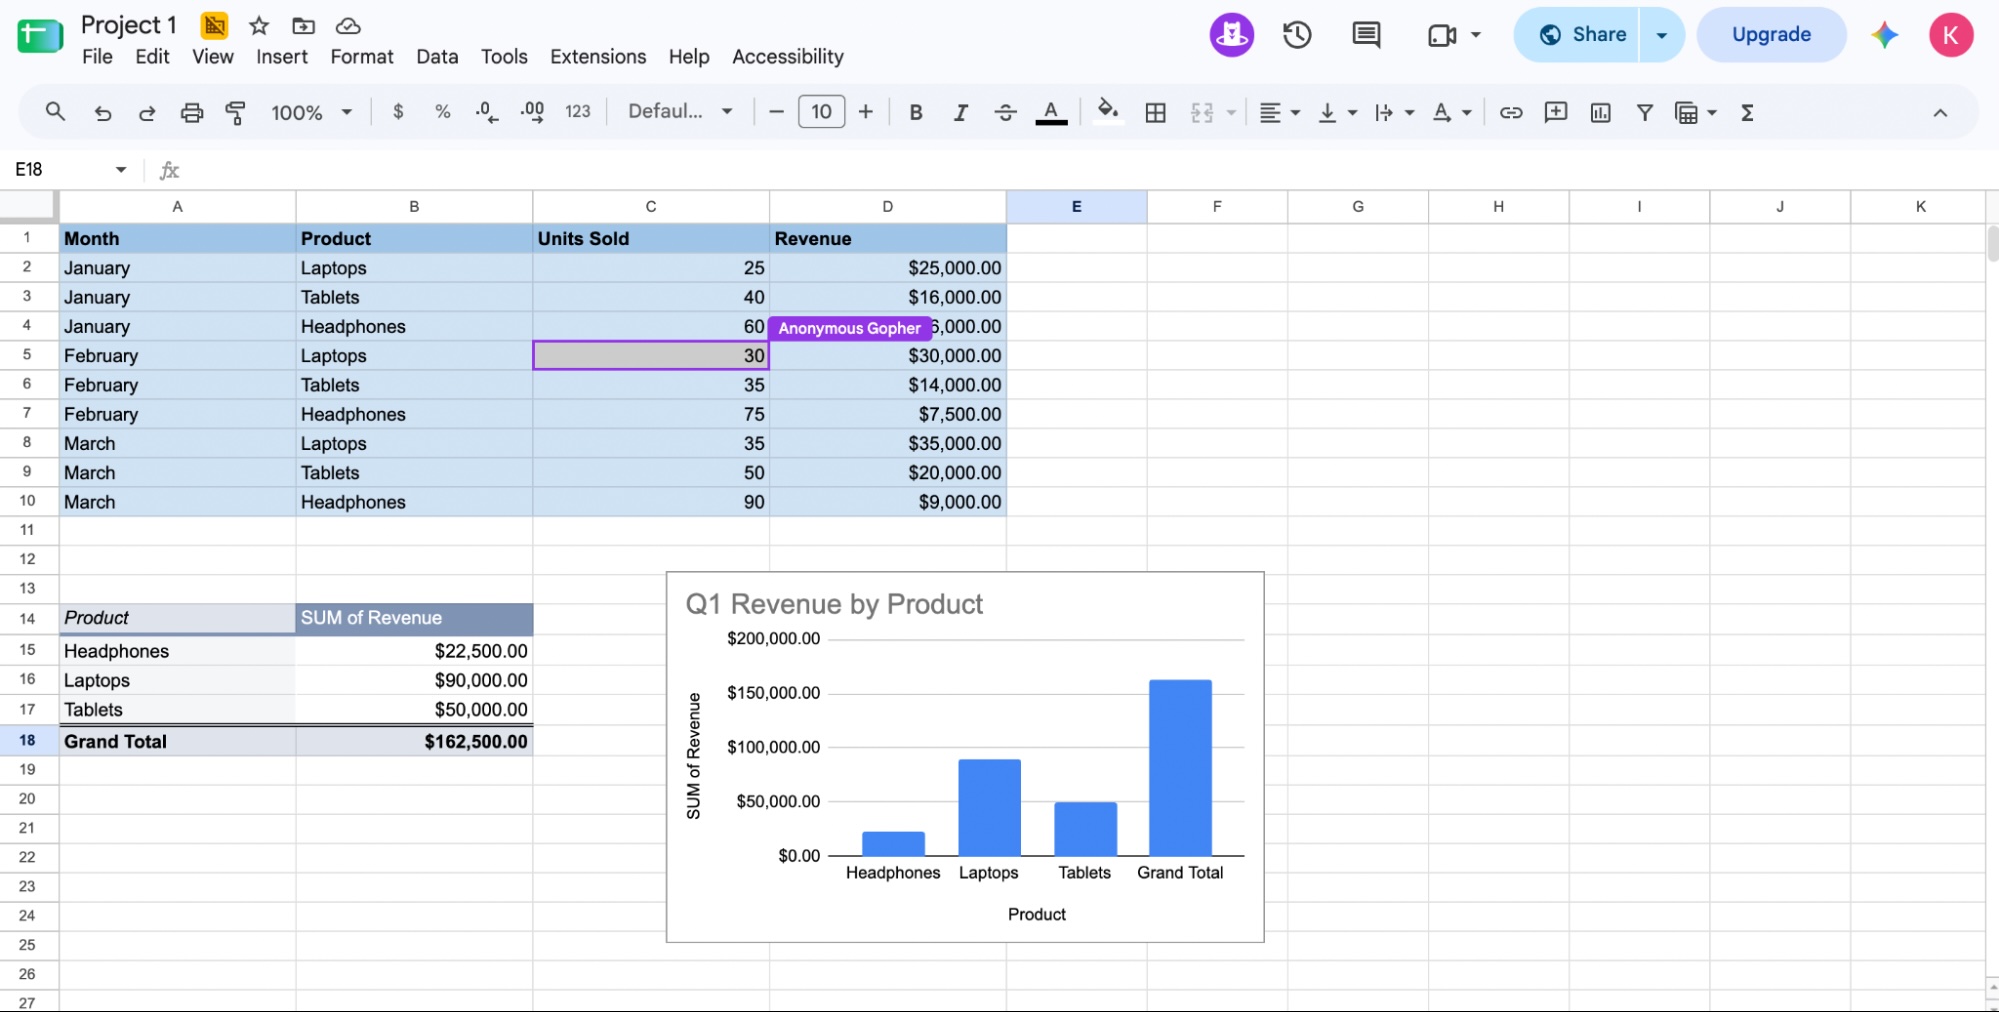Select the Q1 Revenue by Product chart
Screen dimensions: 1999x1012
tap(965, 757)
